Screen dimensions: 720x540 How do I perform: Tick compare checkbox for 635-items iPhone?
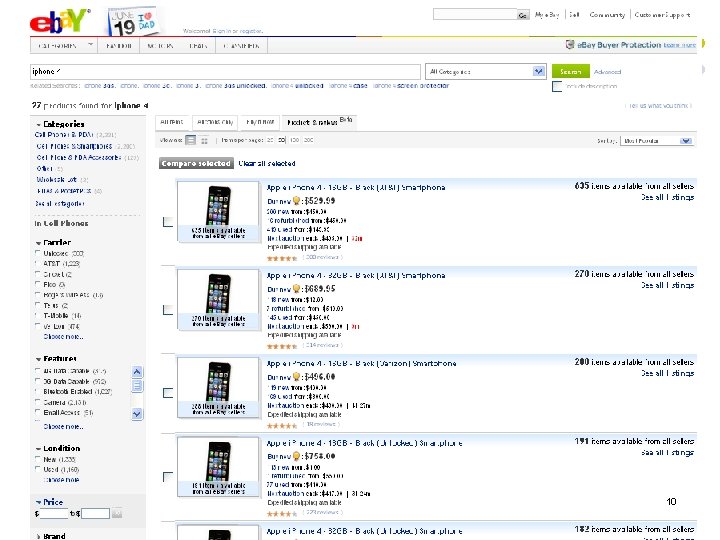[168, 222]
